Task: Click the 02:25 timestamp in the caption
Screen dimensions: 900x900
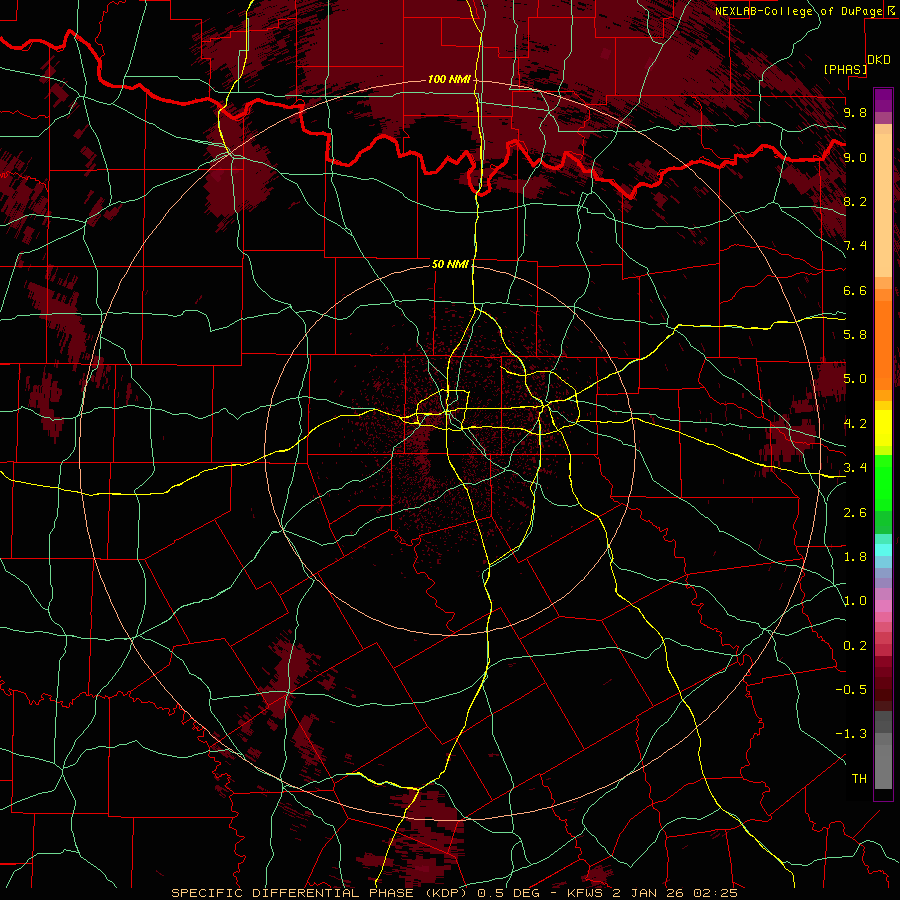Action: pyautogui.click(x=715, y=893)
